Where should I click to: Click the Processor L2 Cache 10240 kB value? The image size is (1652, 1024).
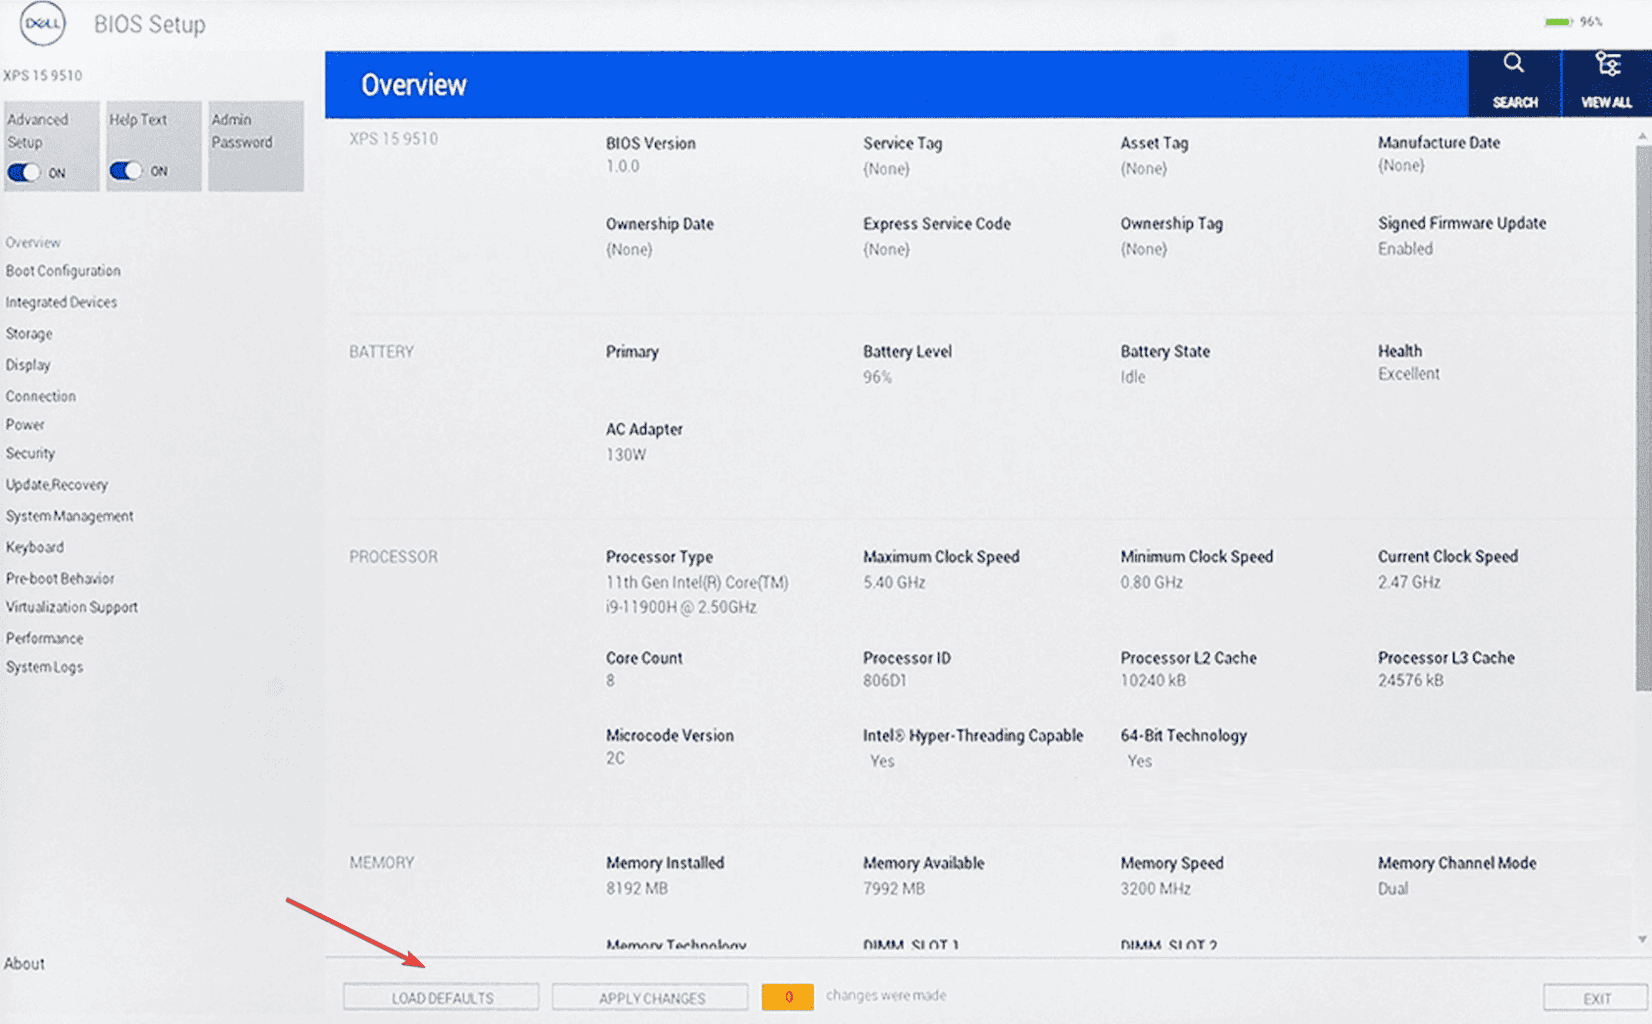(1153, 681)
